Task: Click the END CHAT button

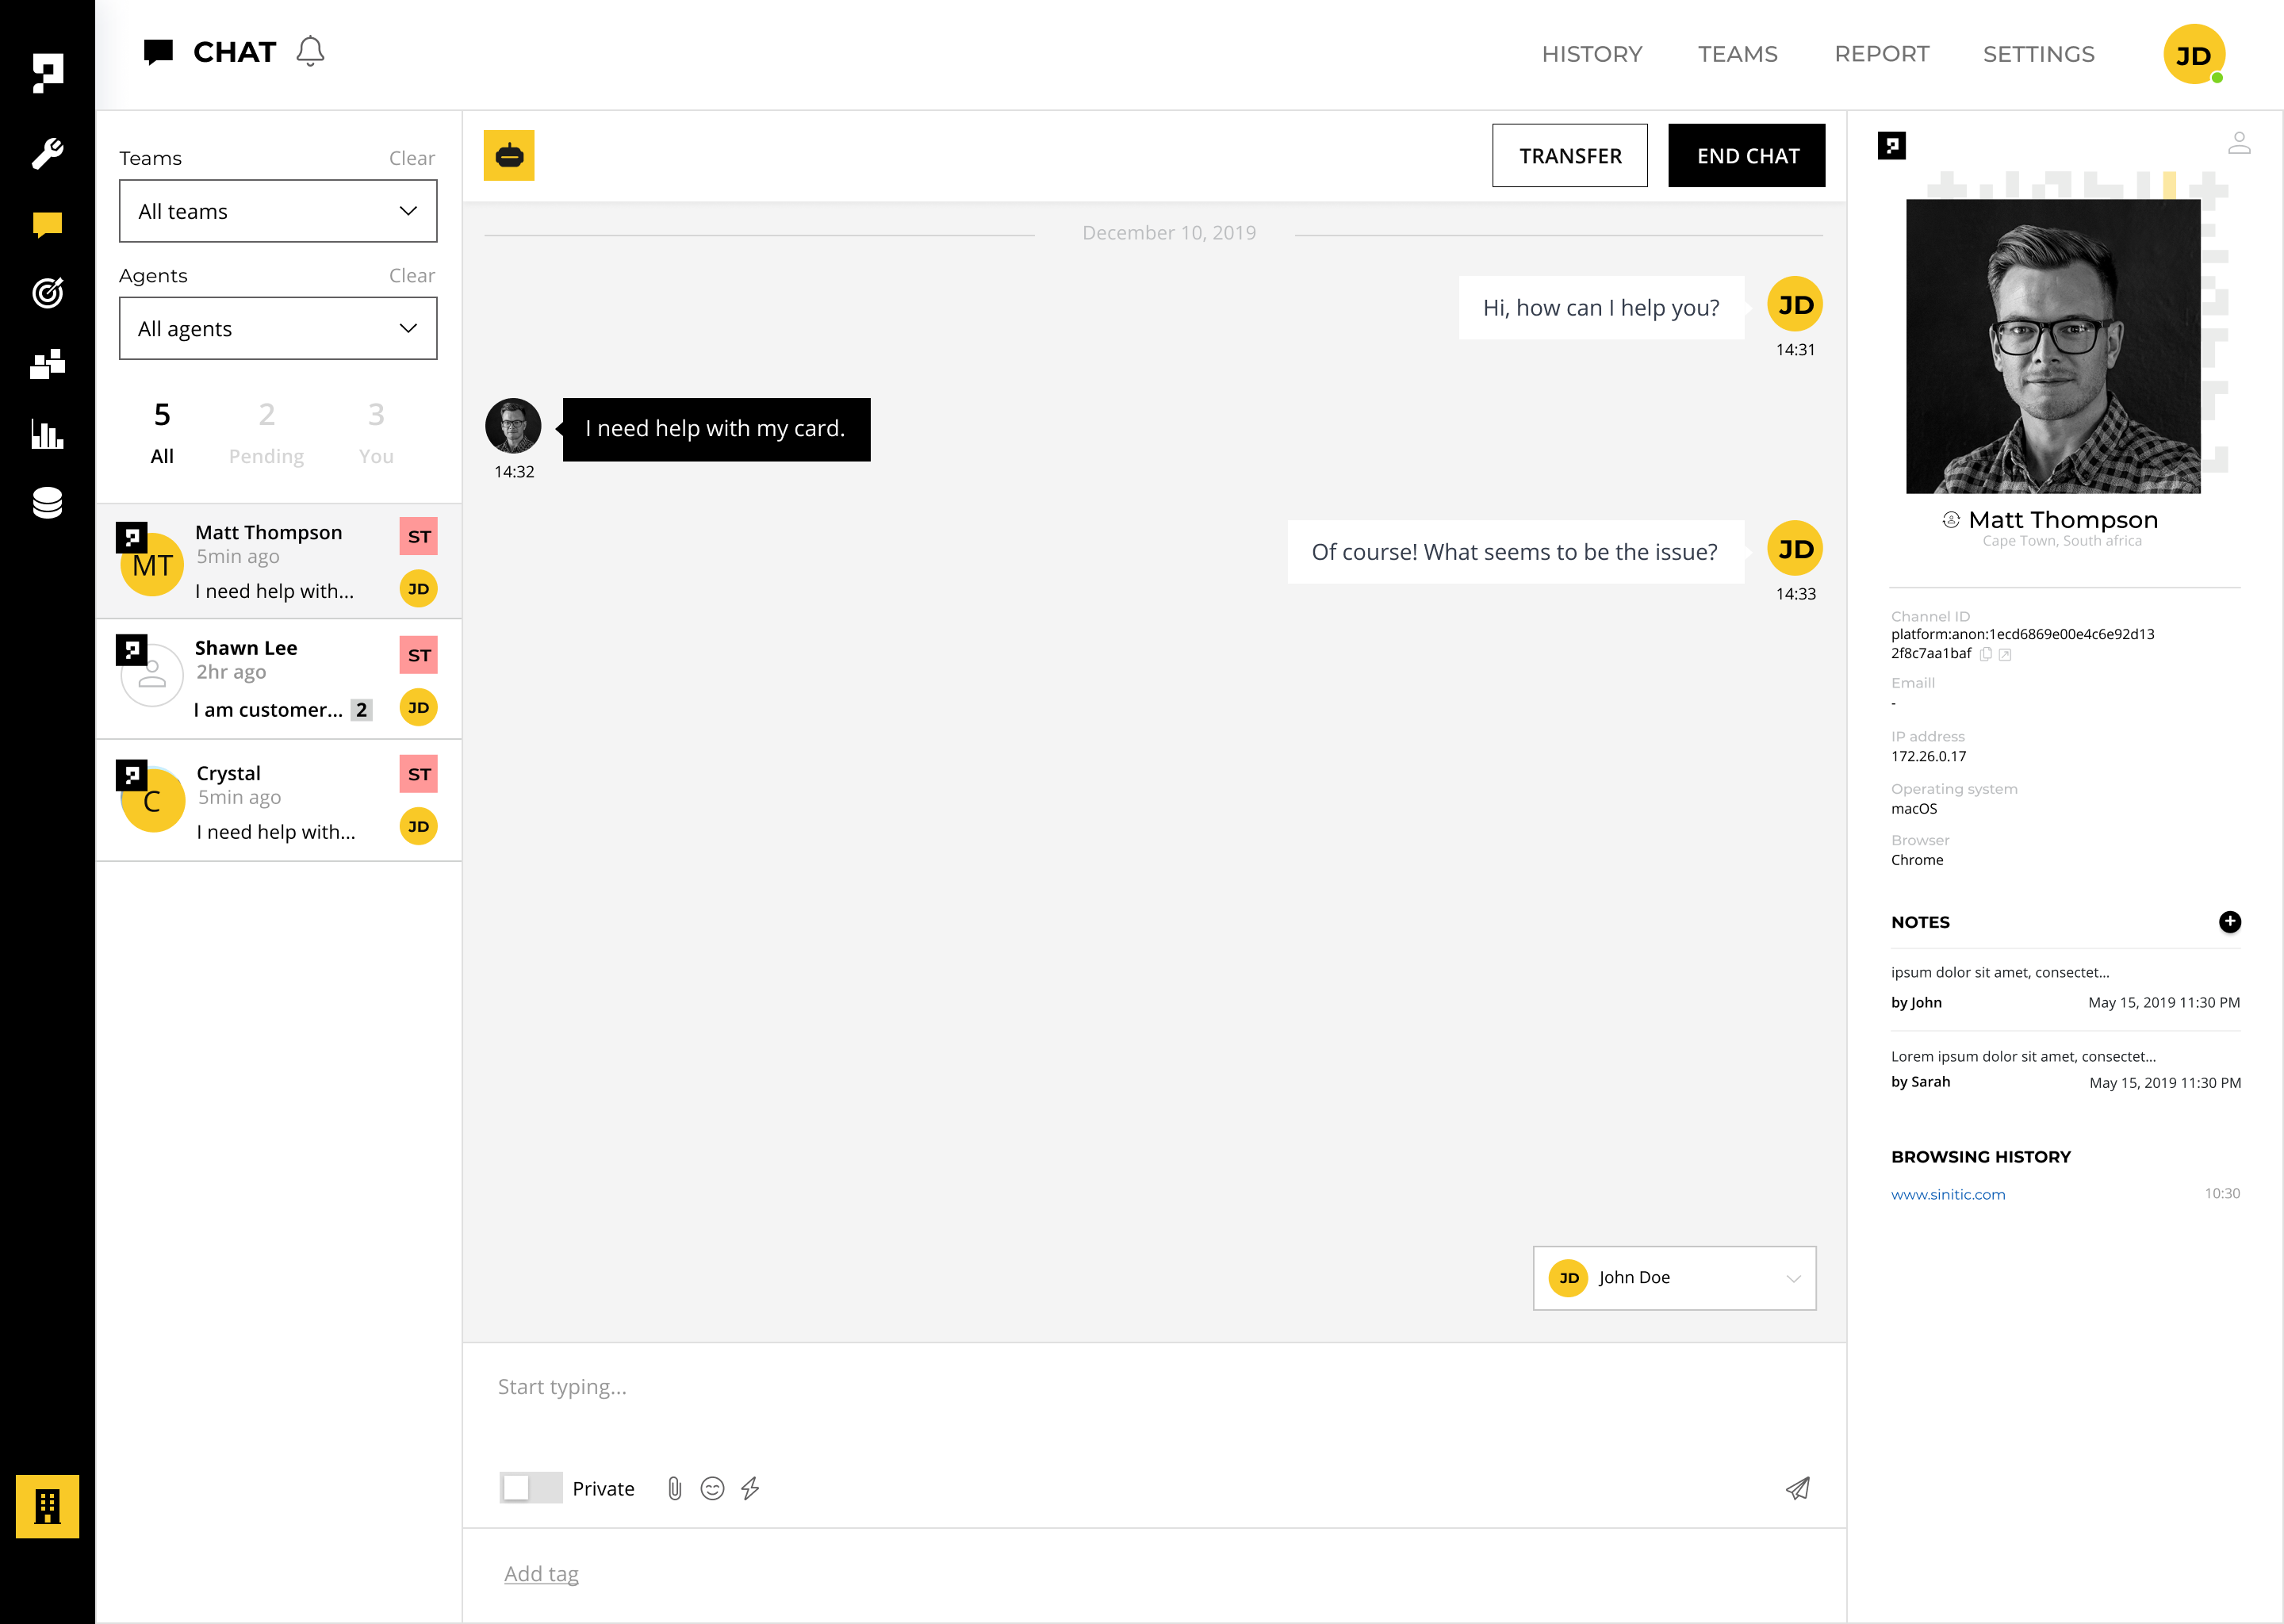Action: tap(1747, 155)
